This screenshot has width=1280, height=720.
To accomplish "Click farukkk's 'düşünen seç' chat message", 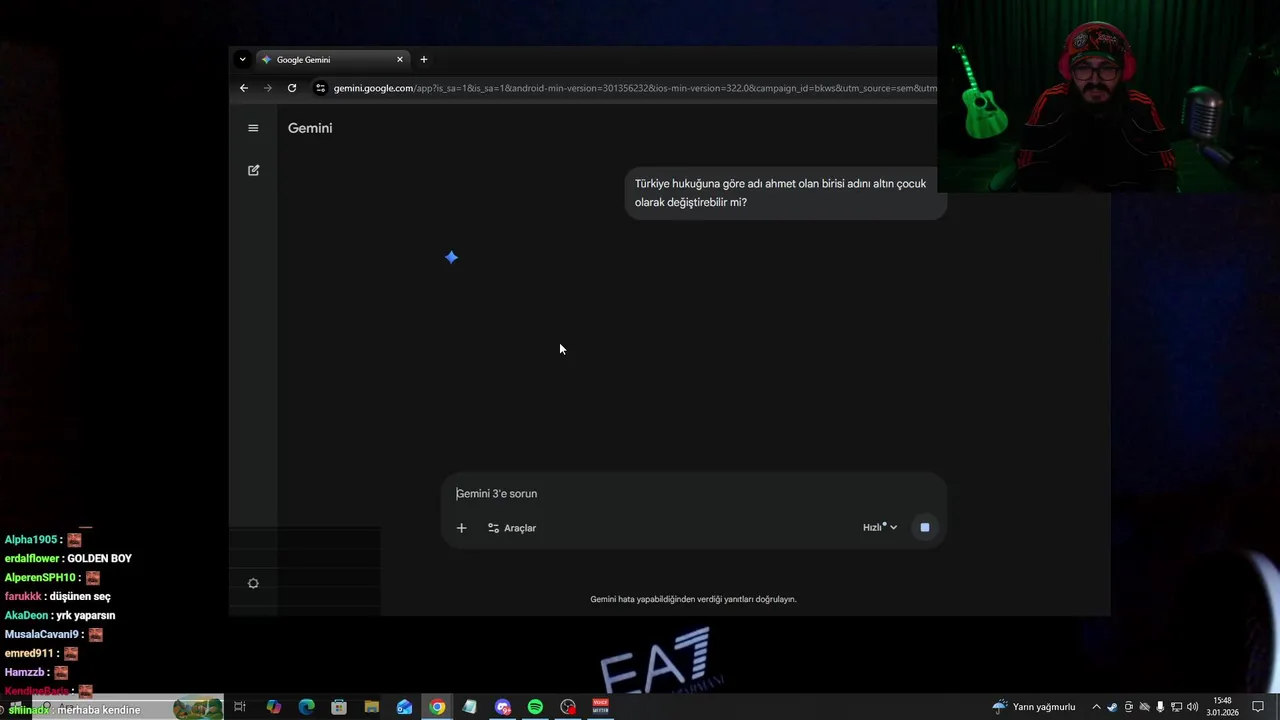I will pyautogui.click(x=80, y=597).
